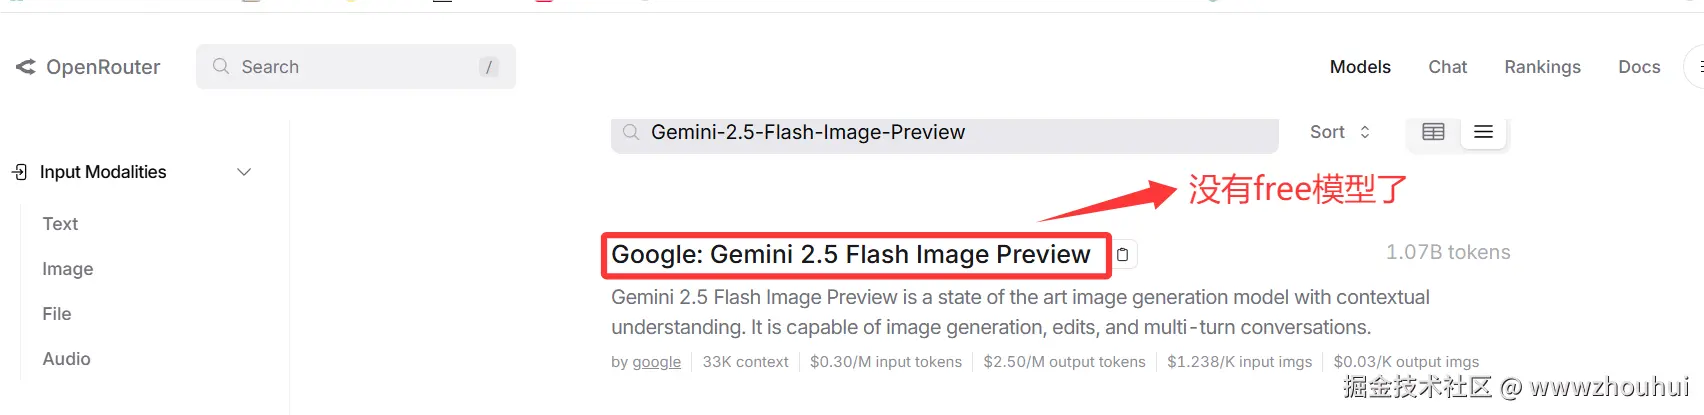Screen dimensions: 1704x415
Task: Open the hamburger menu at top right
Action: tap(1697, 67)
